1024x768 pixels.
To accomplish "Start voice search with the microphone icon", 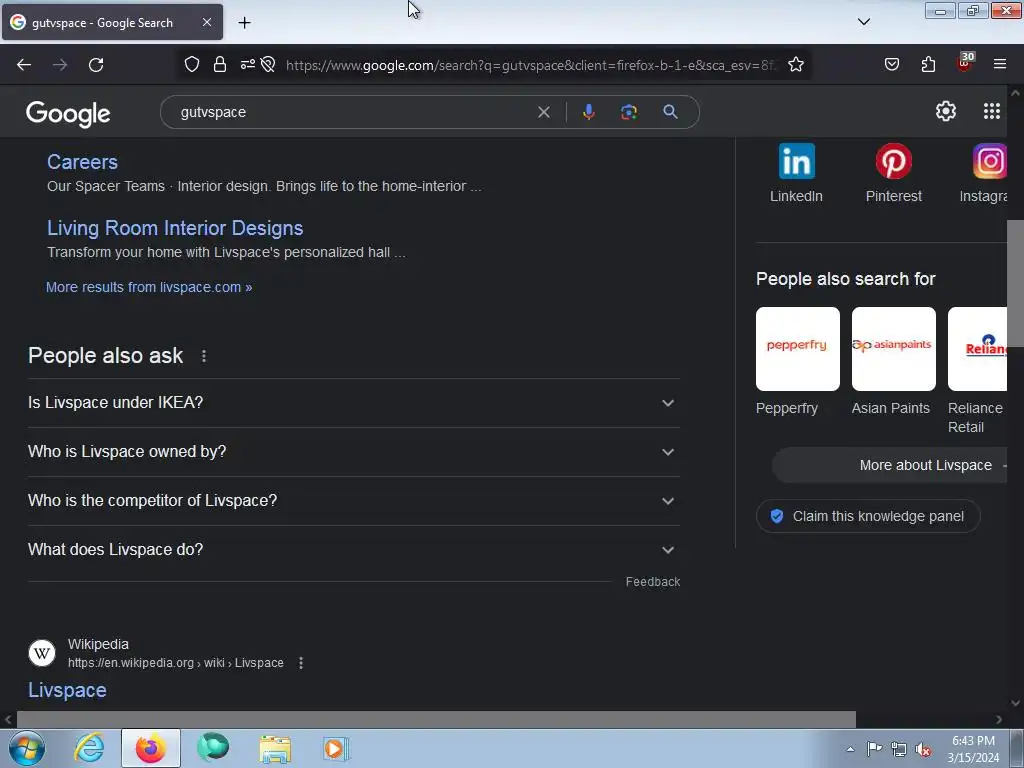I will [588, 112].
